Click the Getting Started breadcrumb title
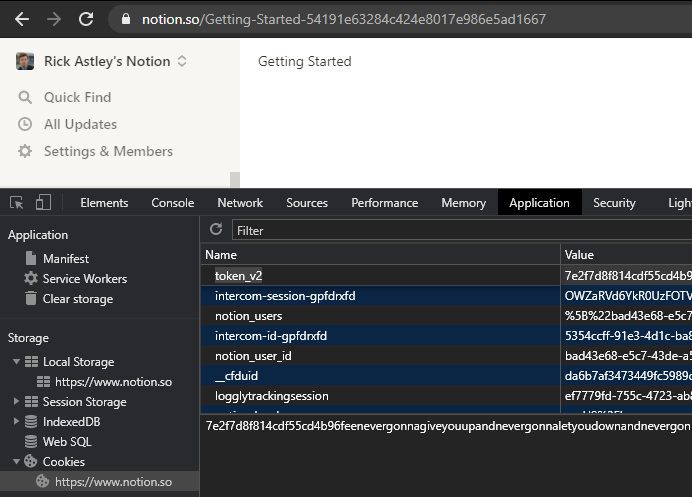692x497 pixels. [305, 61]
